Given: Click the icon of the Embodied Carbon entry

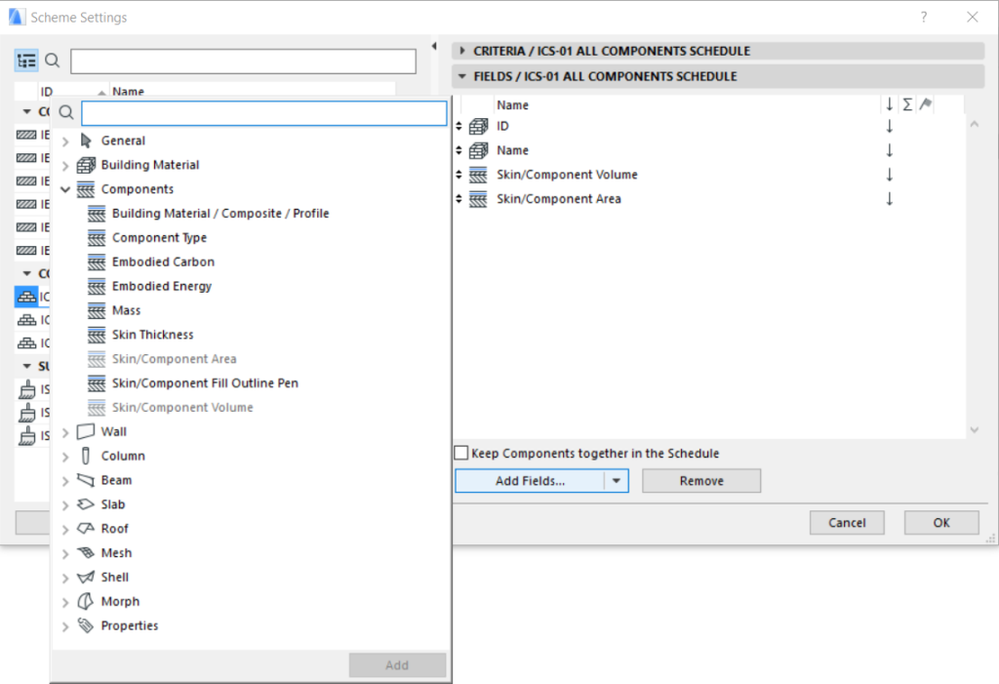Looking at the screenshot, I should pos(97,262).
